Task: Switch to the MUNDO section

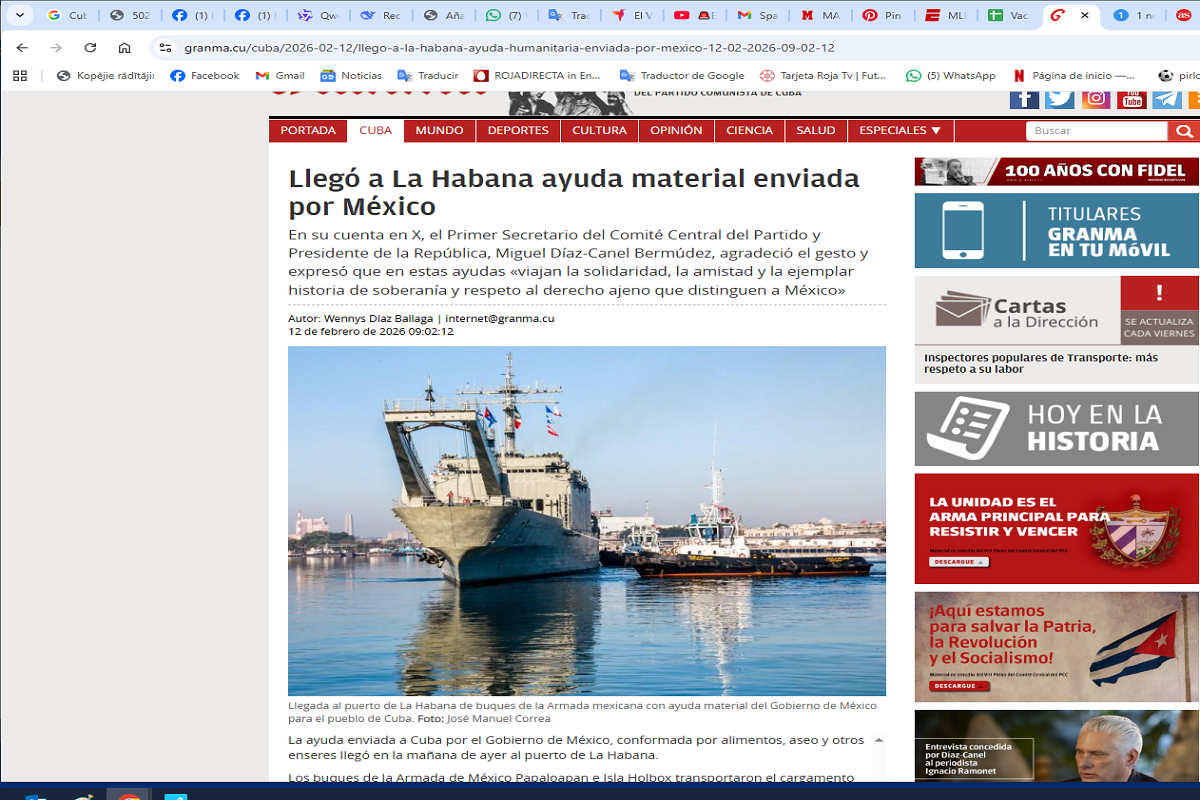Action: (439, 130)
